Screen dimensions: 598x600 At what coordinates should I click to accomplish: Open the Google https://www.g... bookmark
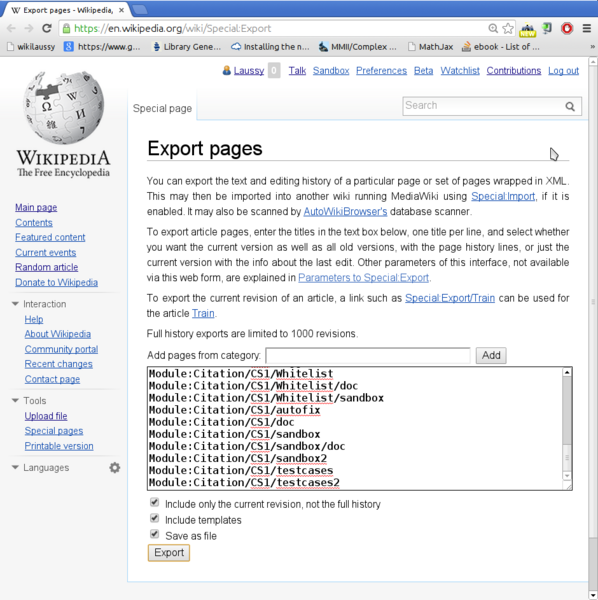102,47
